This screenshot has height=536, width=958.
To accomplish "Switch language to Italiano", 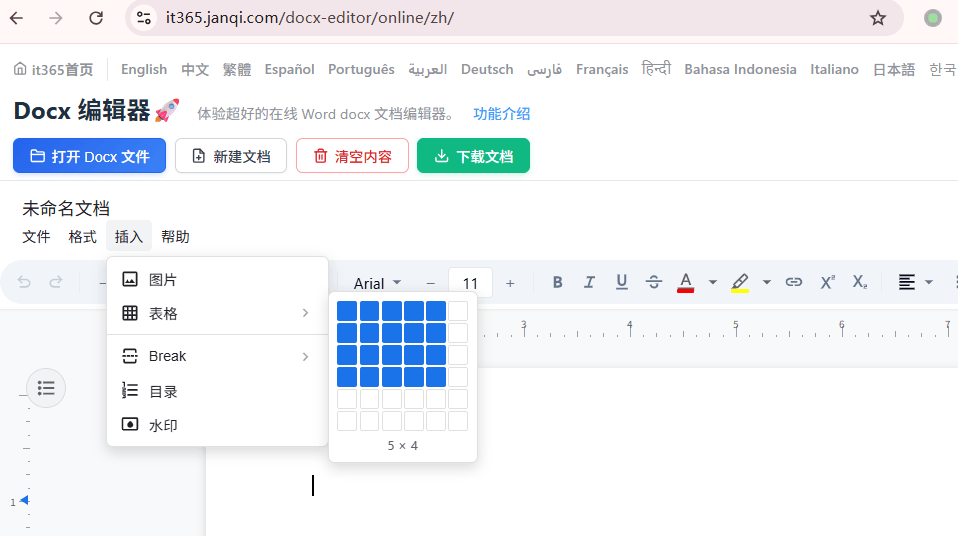I will click(834, 70).
